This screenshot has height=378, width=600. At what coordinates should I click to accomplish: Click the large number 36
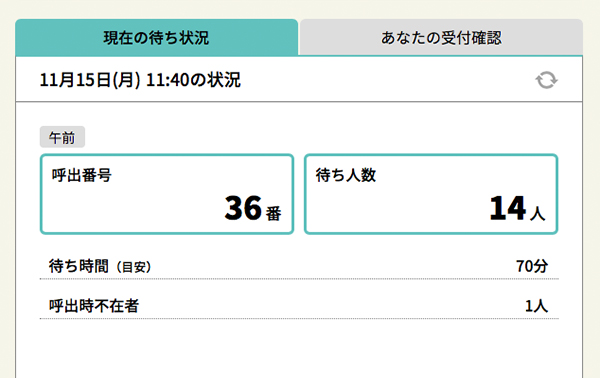243,208
